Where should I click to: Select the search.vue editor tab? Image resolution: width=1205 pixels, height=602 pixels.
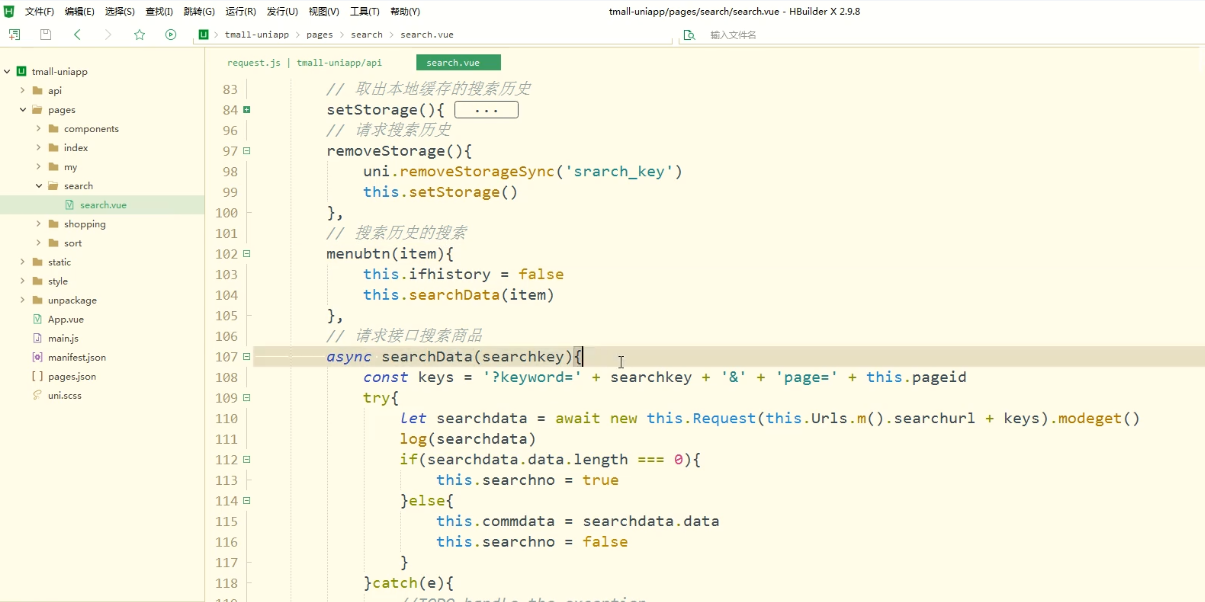click(x=458, y=62)
